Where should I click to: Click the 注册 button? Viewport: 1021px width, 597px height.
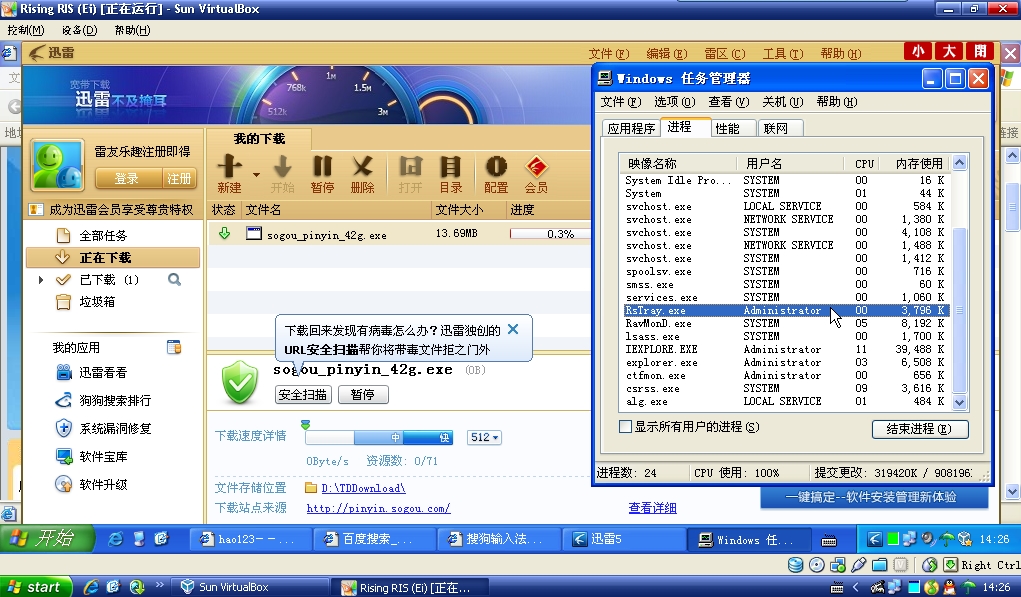tap(178, 178)
